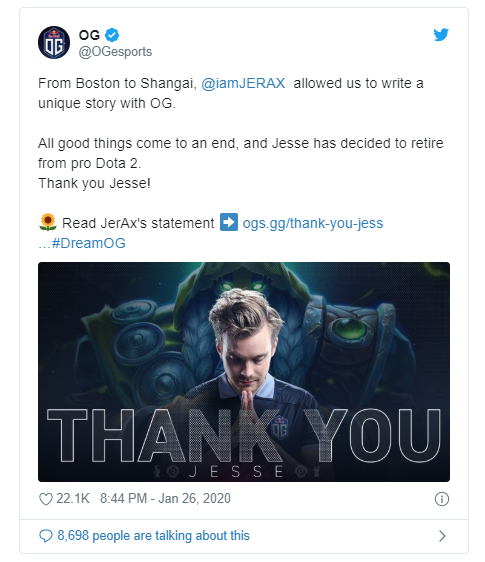Open '8,698 people are talking about this'

[153, 535]
